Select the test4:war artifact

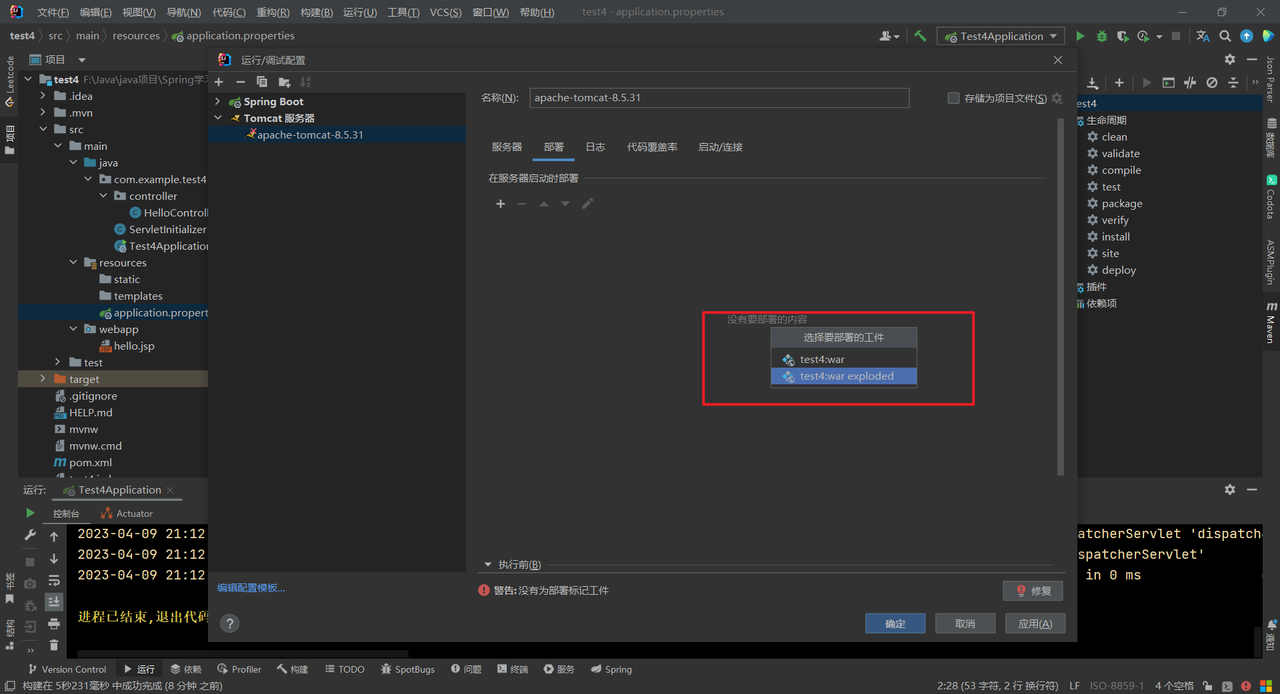tap(844, 359)
